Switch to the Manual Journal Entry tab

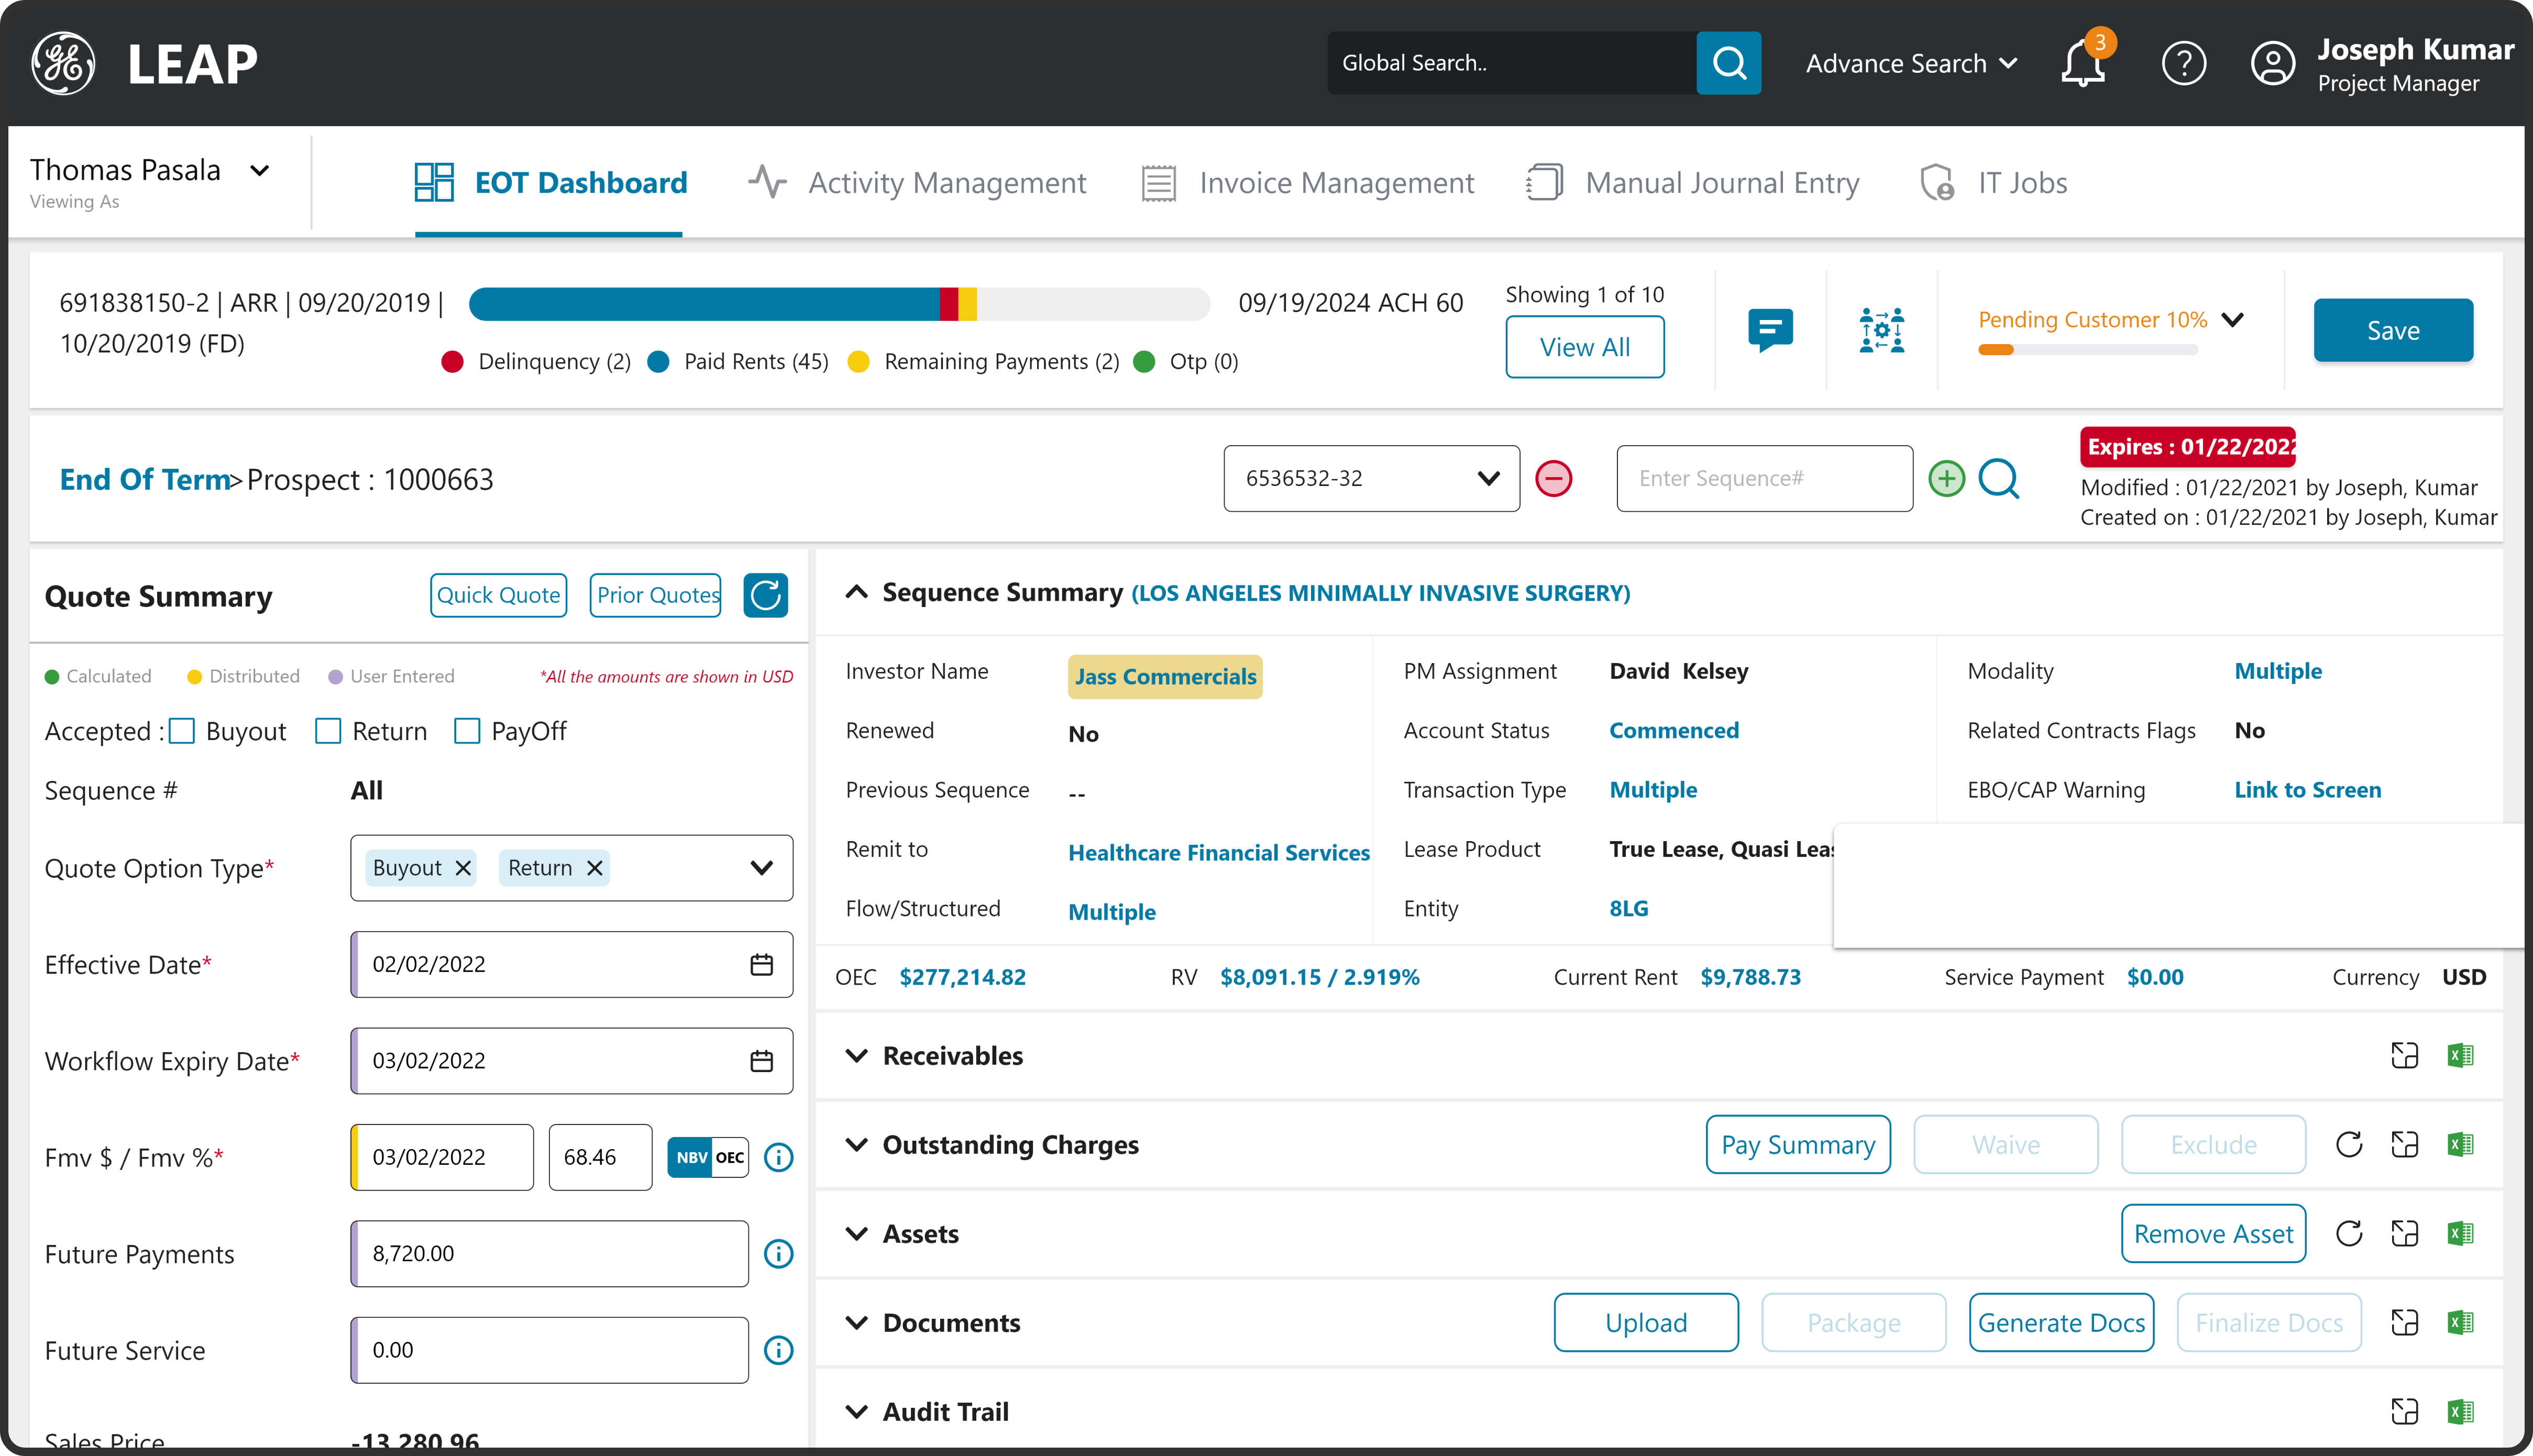1692,183
